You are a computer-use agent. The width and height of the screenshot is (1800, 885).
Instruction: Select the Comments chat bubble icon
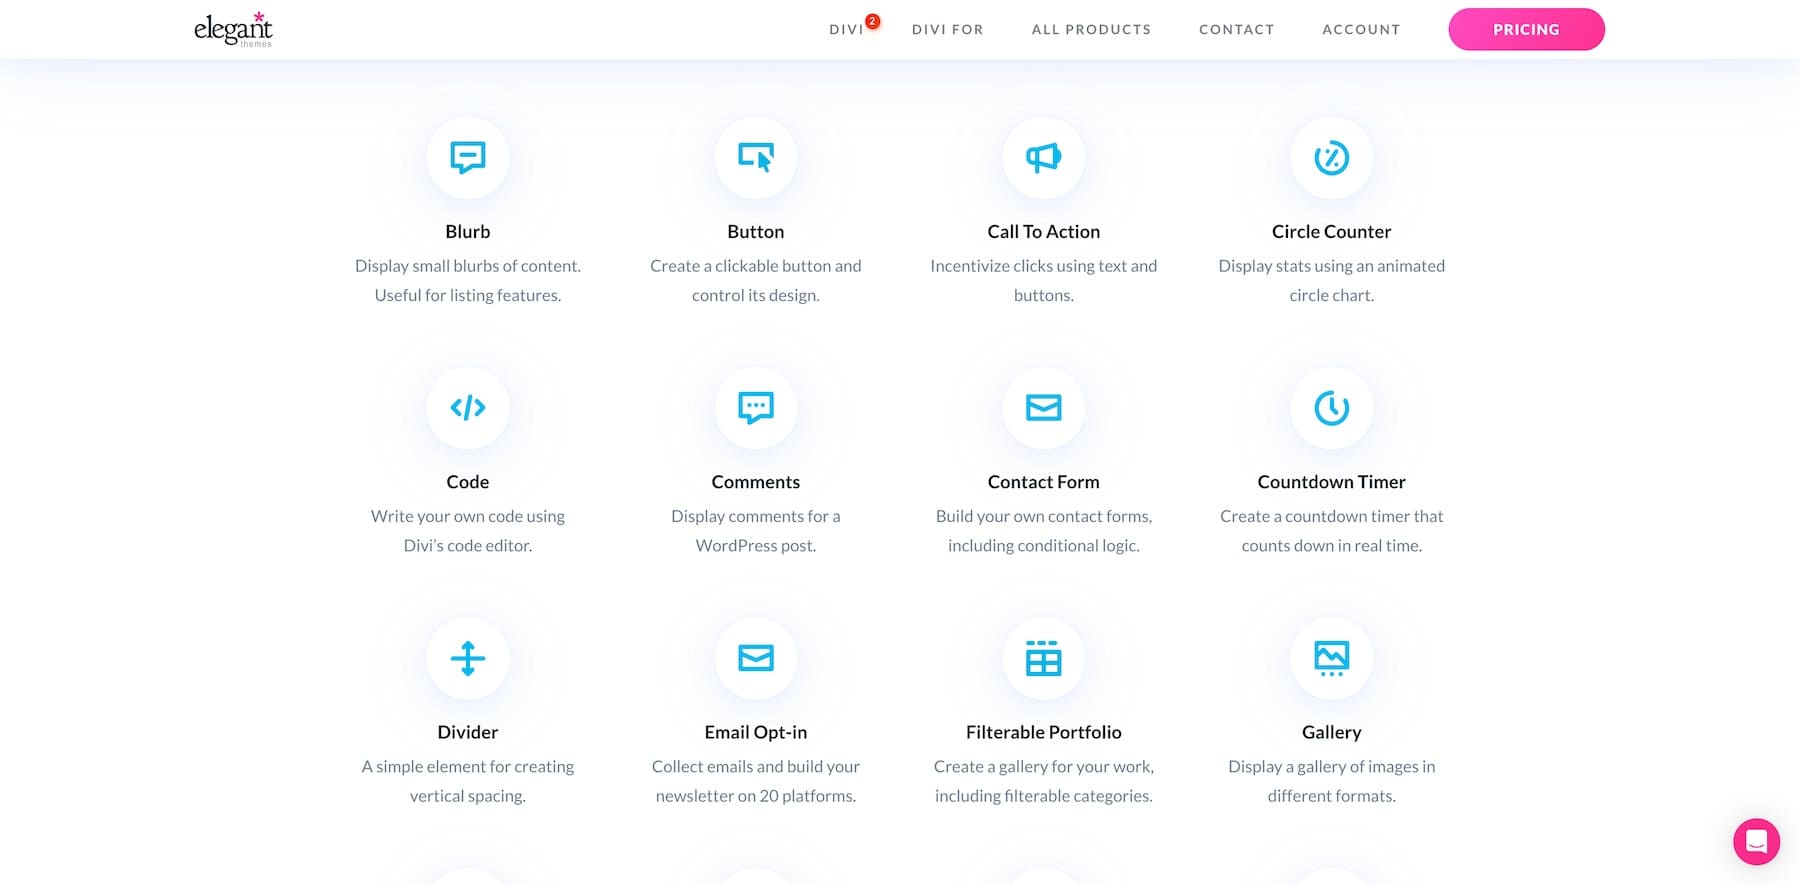click(755, 408)
